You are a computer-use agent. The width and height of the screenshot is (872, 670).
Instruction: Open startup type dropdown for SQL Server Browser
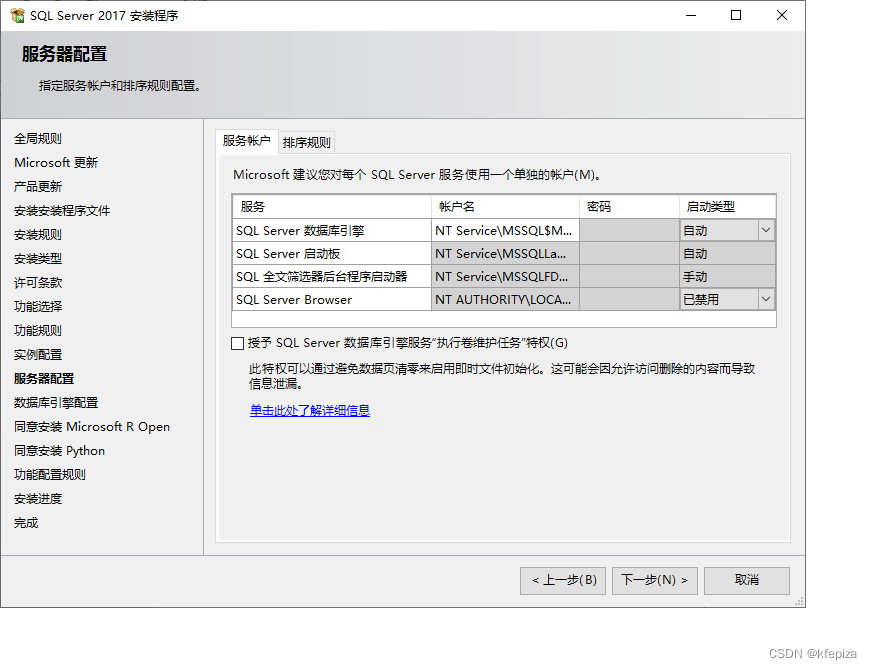coord(766,299)
